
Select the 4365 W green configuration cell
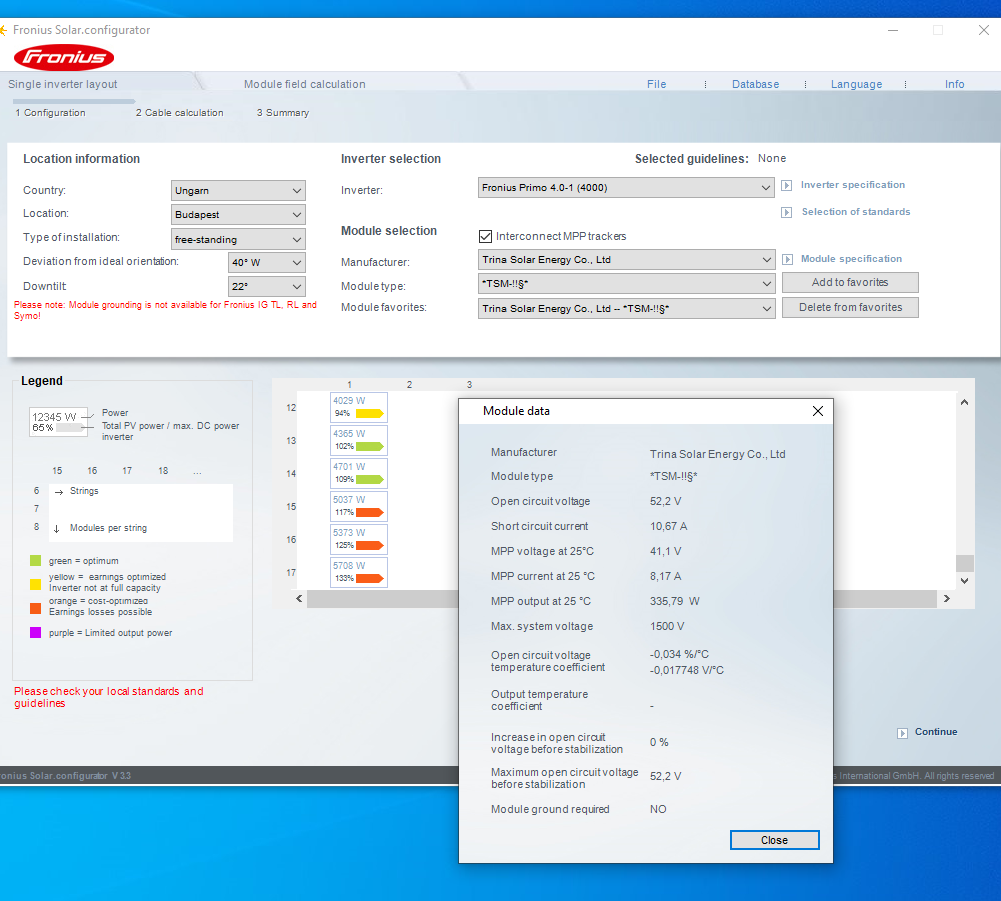tap(358, 440)
